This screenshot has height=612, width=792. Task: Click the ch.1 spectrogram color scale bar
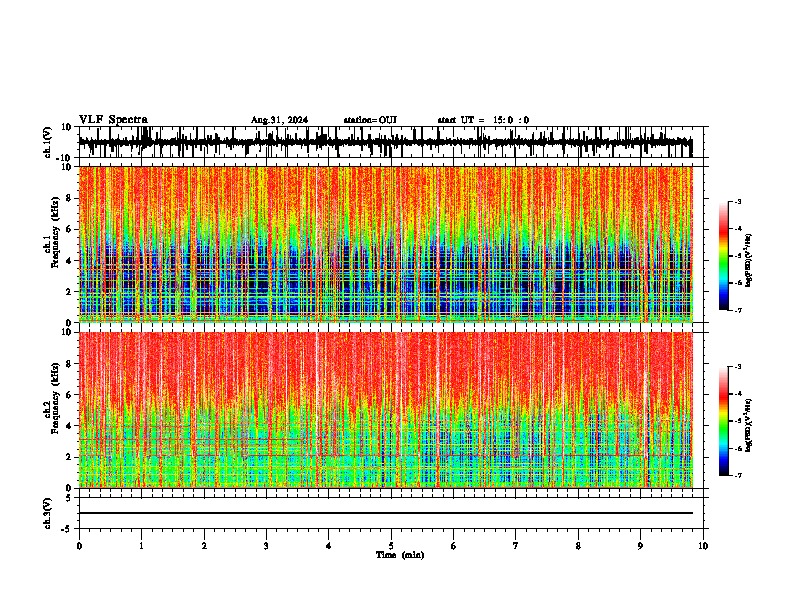(x=724, y=256)
